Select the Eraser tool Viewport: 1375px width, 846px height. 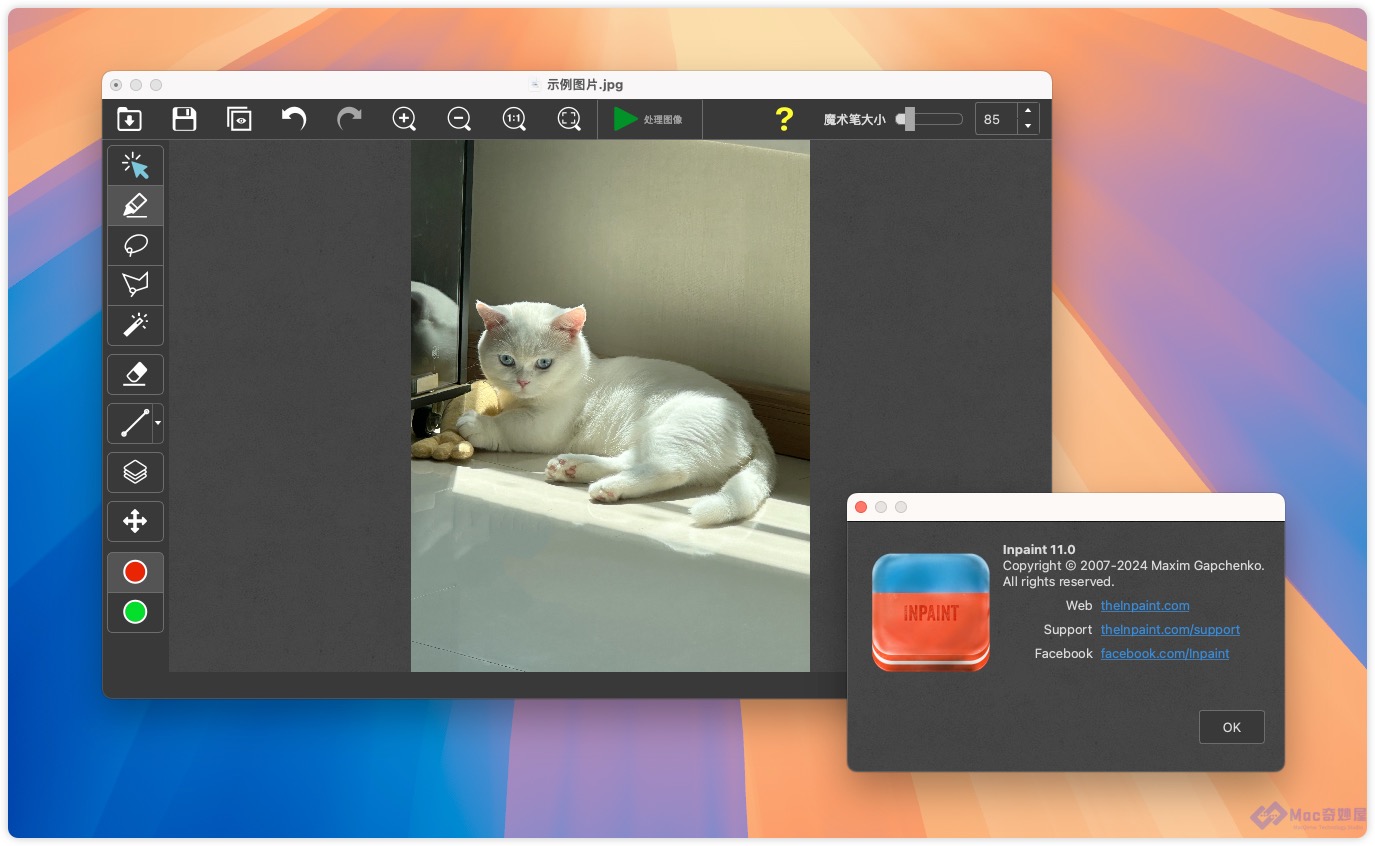point(135,374)
